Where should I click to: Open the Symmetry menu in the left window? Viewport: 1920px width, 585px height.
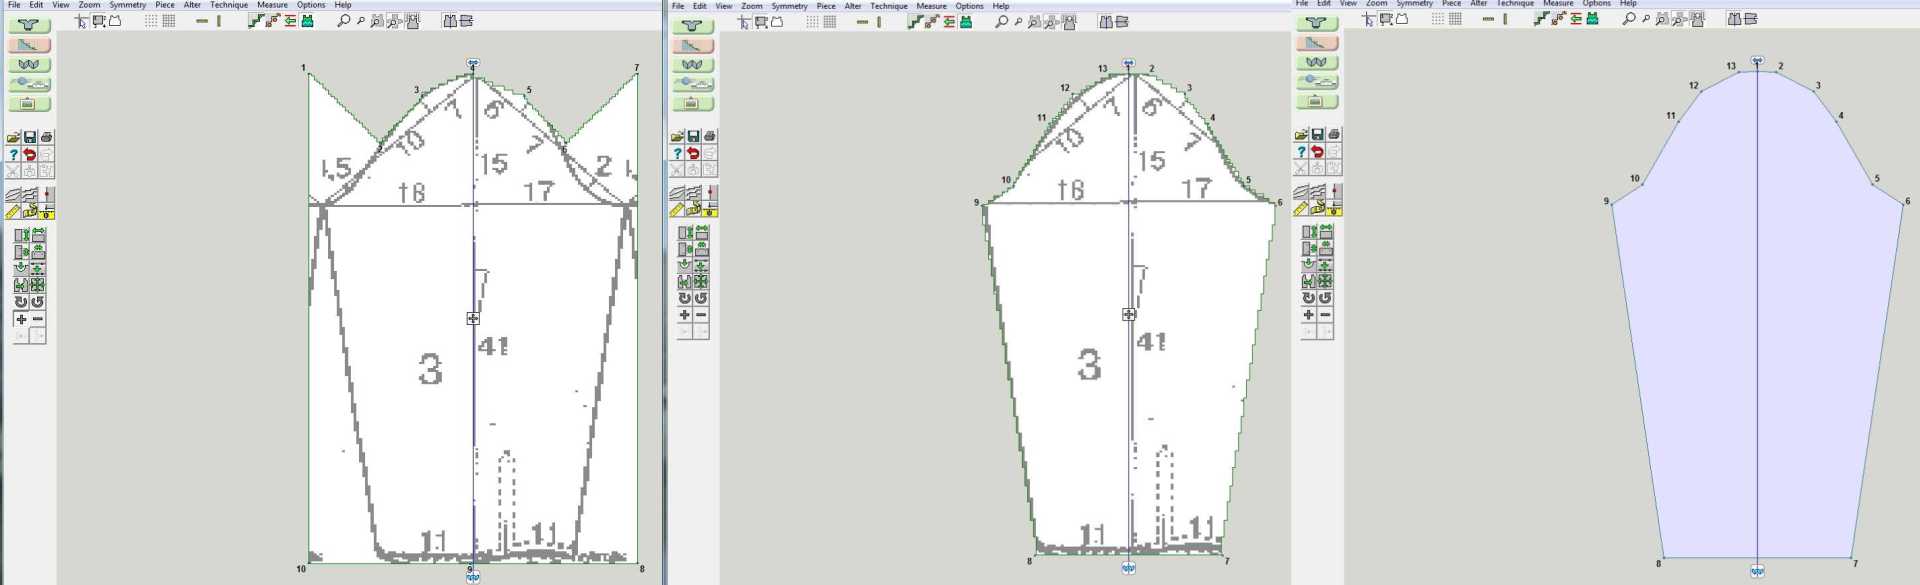127,5
